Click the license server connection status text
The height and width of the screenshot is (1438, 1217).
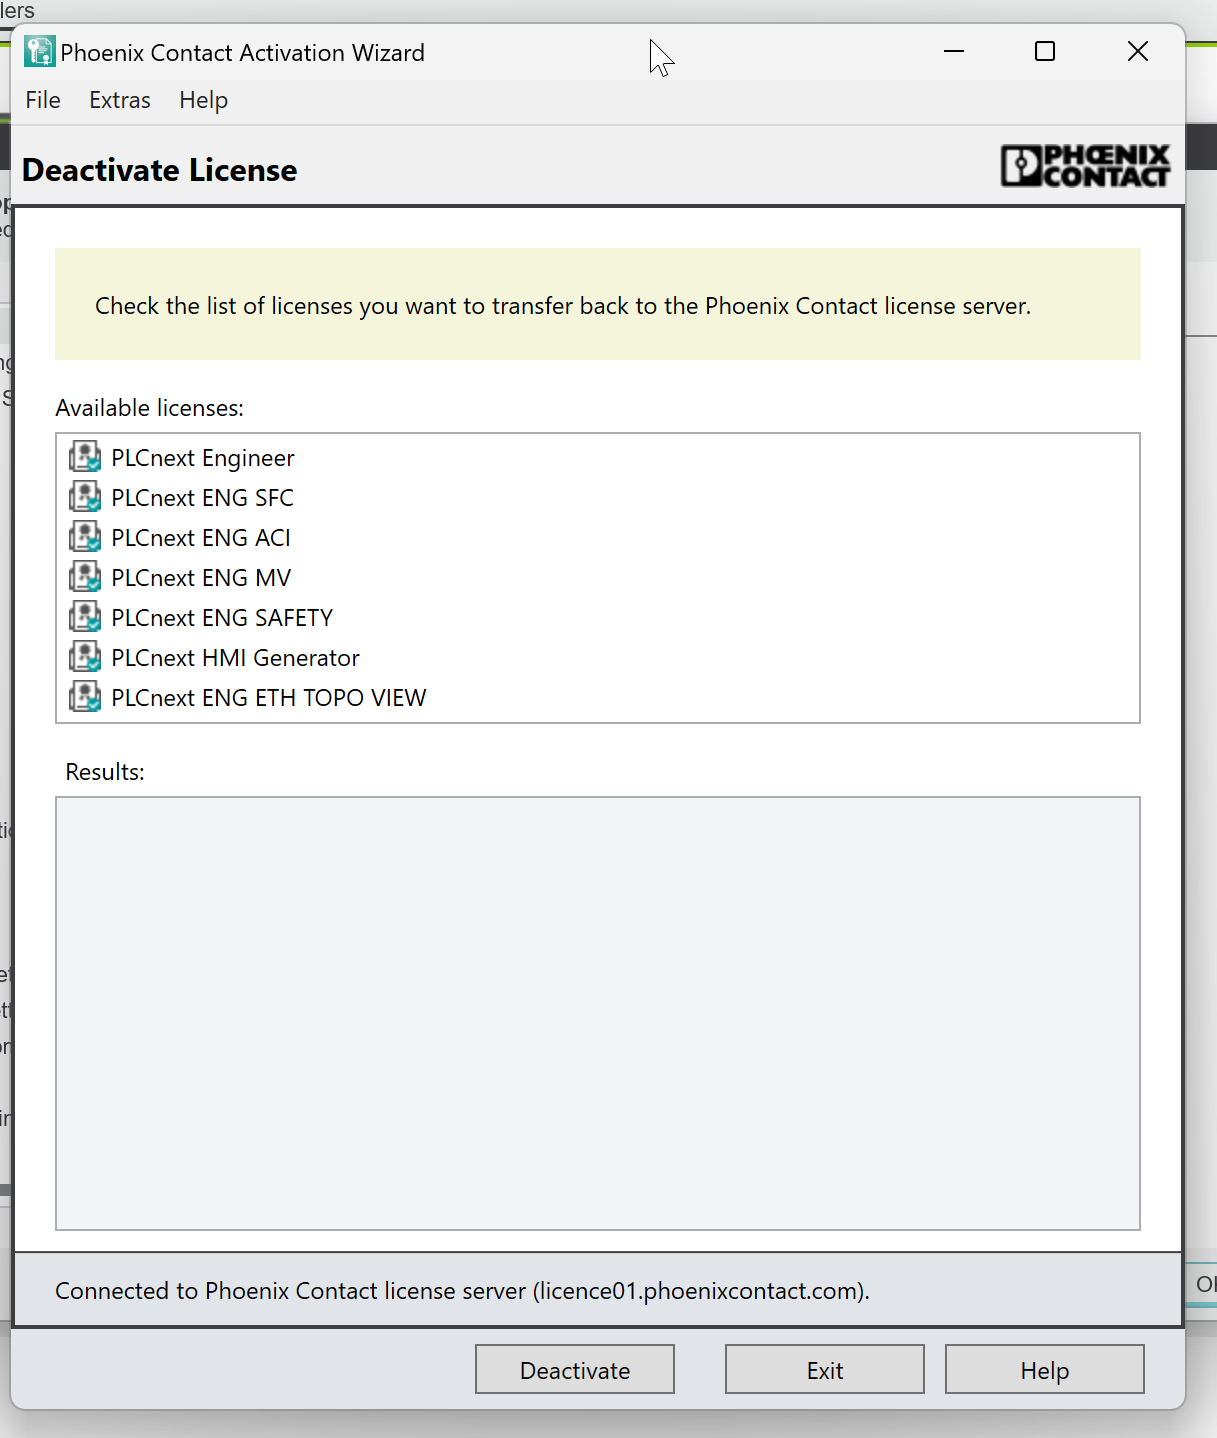pyautogui.click(x=462, y=1291)
